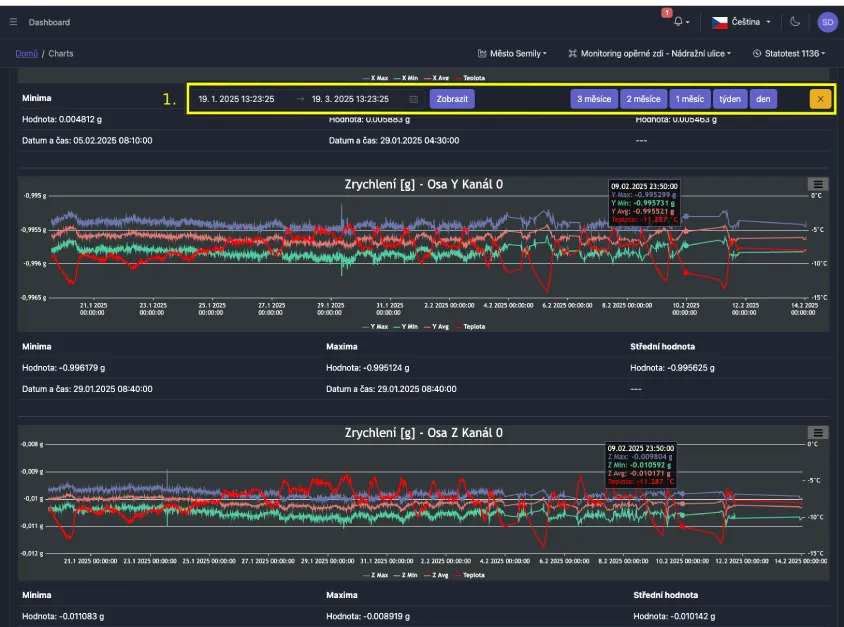Click the start date input field
Image resolution: width=844 pixels, height=627 pixels.
click(237, 99)
